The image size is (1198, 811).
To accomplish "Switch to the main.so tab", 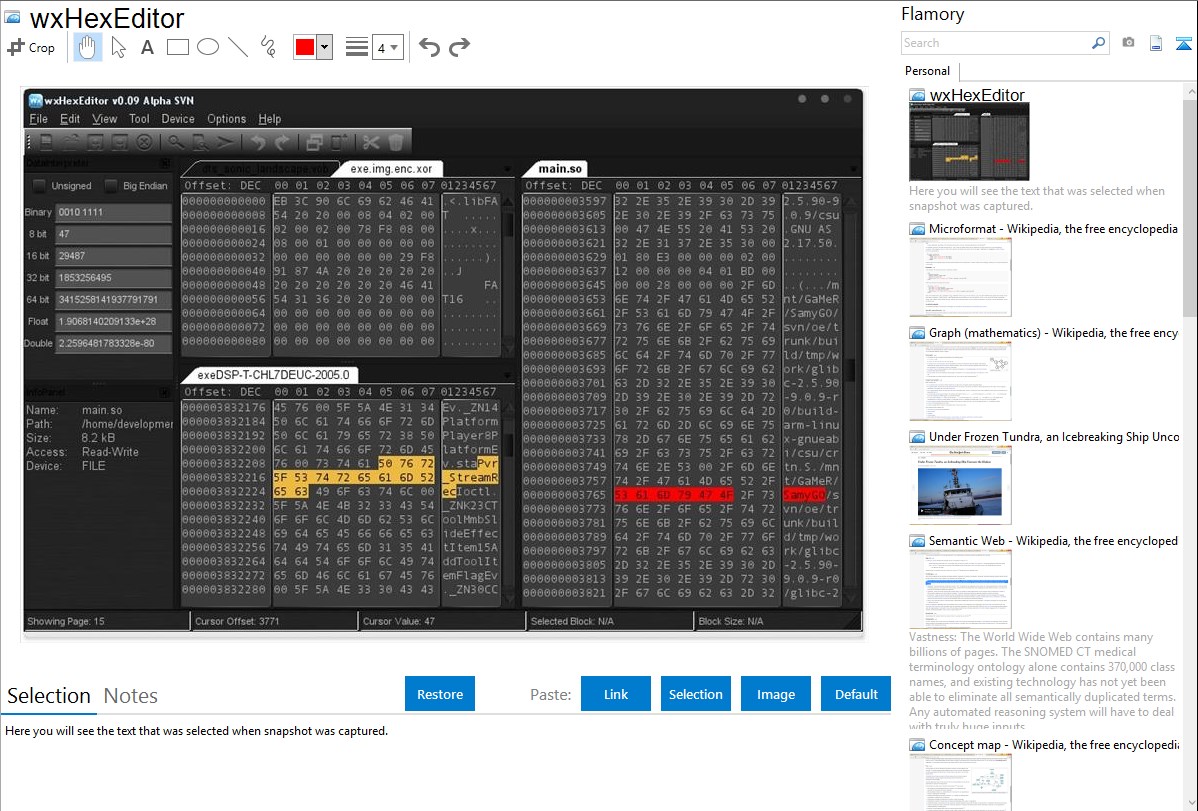I will (560, 169).
